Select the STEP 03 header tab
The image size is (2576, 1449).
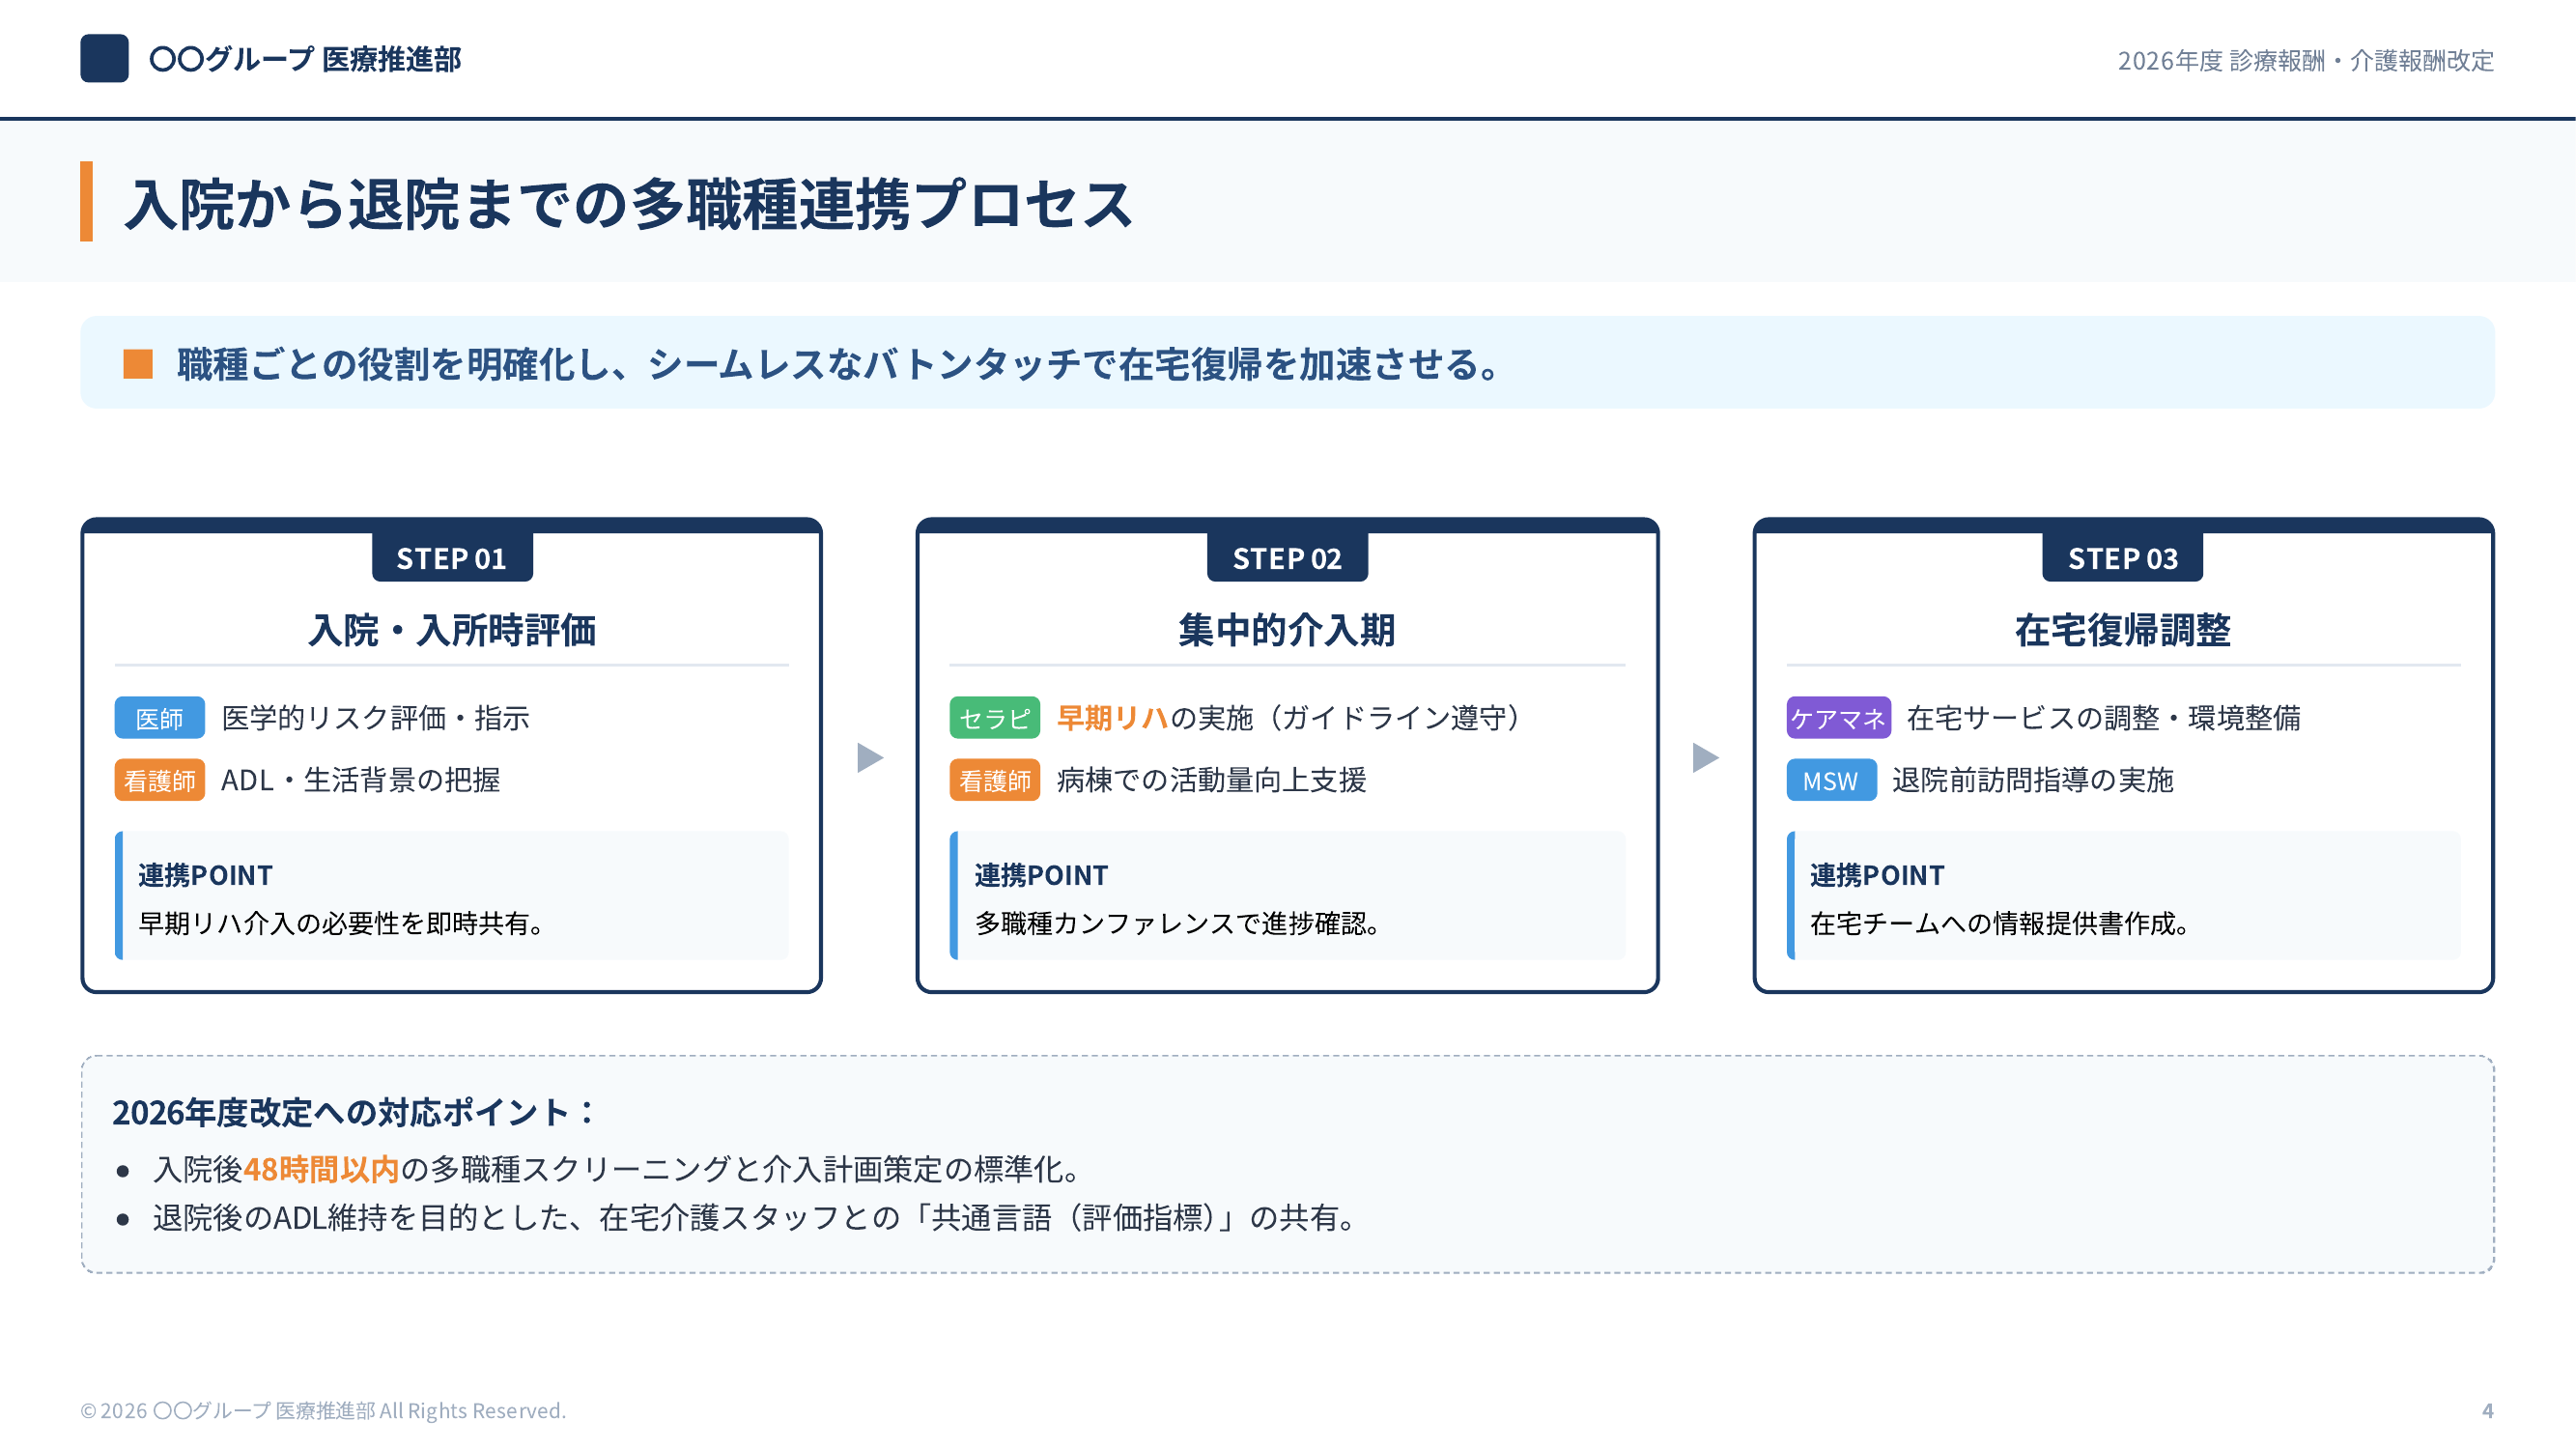click(2122, 558)
